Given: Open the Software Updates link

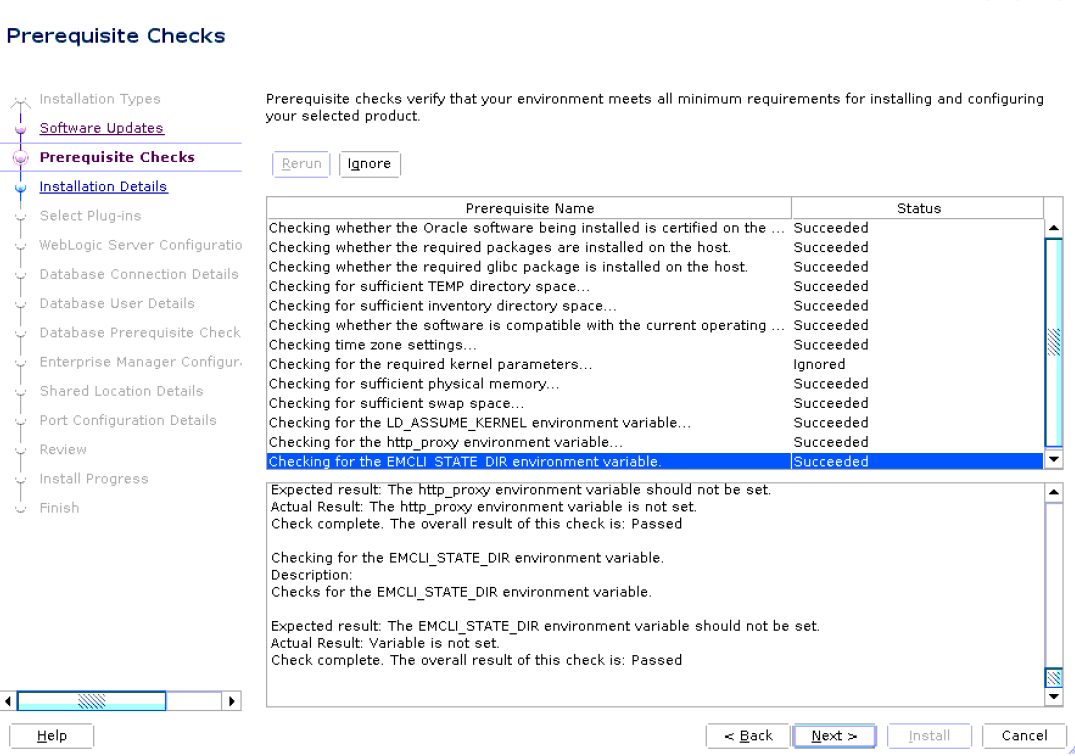Looking at the screenshot, I should coord(101,128).
